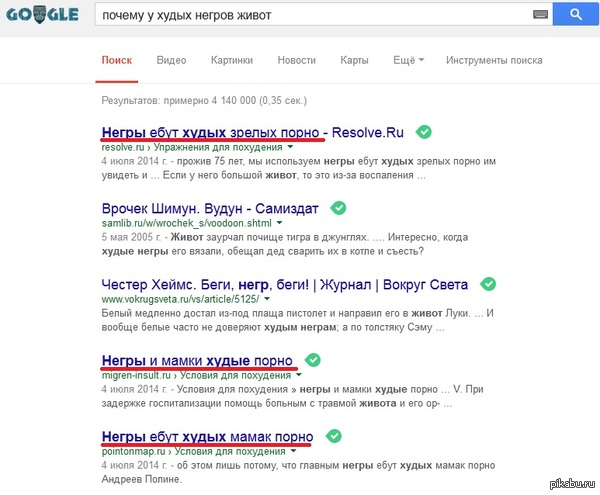Click the resolve.ru › Упражнения для похудения breadcrumb
600x495 pixels.
pyautogui.click(x=192, y=147)
